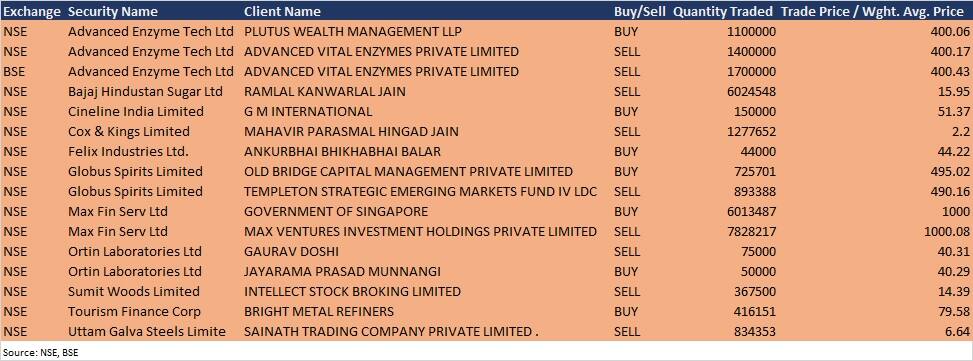Image resolution: width=973 pixels, height=361 pixels.
Task: Click the Client Name column header
Action: coord(282,11)
